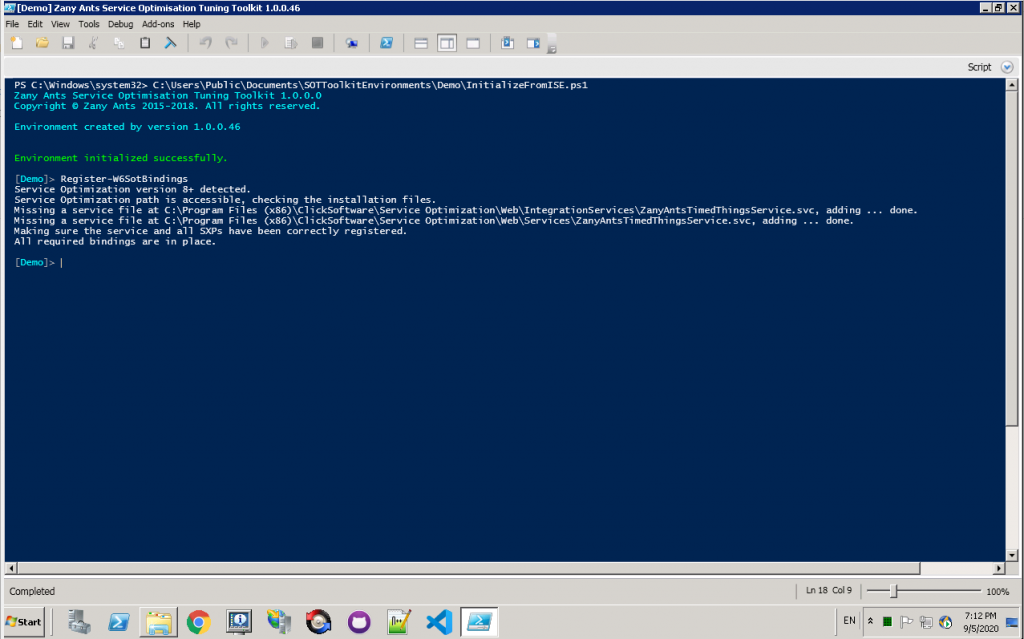
Task: Switch to the active PowerShell ISE taskbar button
Action: coord(479,621)
